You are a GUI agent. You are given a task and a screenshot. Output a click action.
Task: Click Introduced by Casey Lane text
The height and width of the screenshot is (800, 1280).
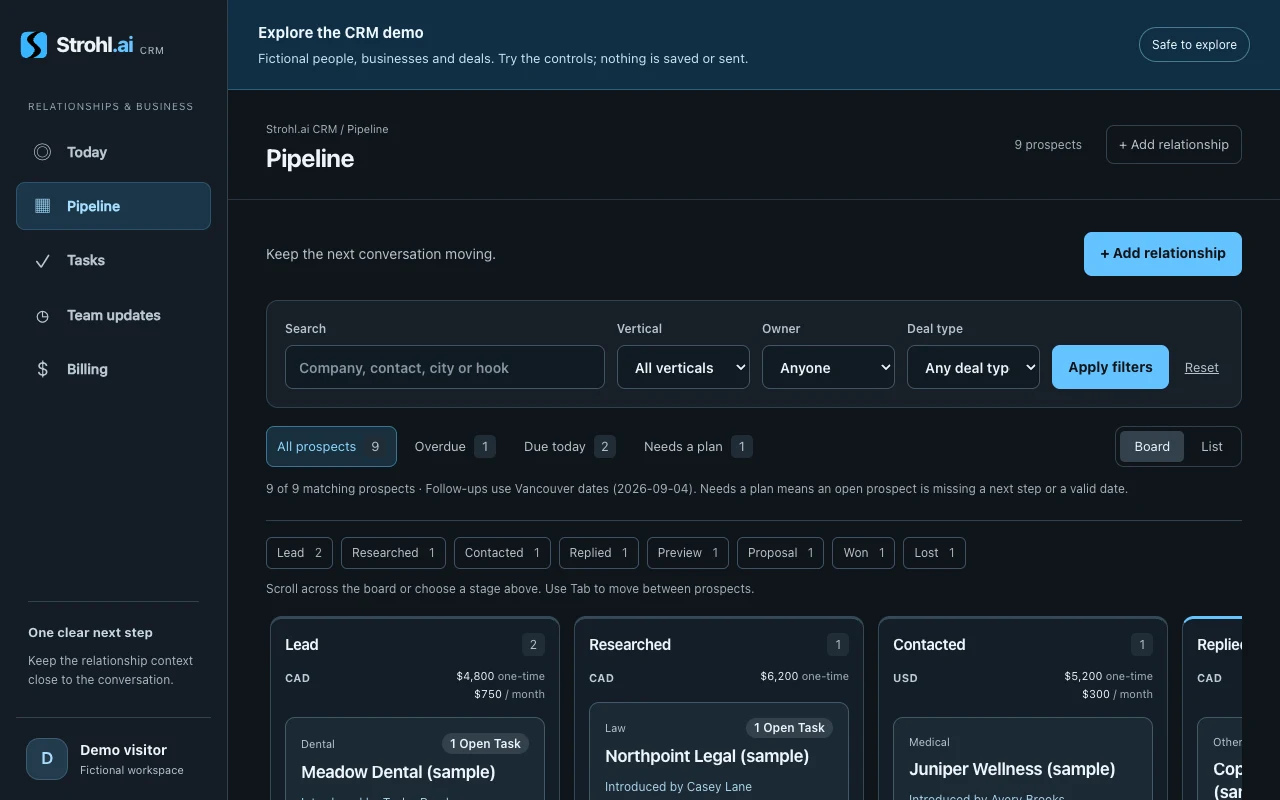coord(678,787)
